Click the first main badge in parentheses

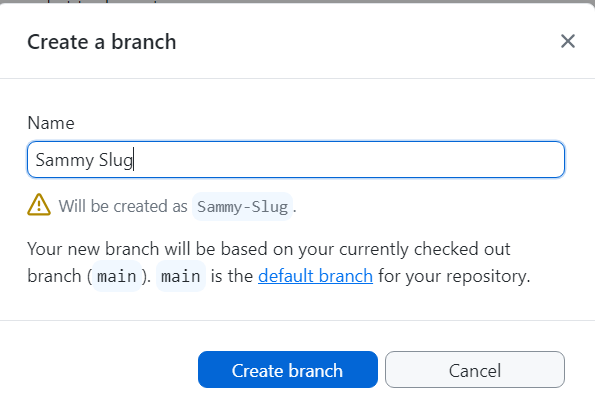click(x=117, y=276)
